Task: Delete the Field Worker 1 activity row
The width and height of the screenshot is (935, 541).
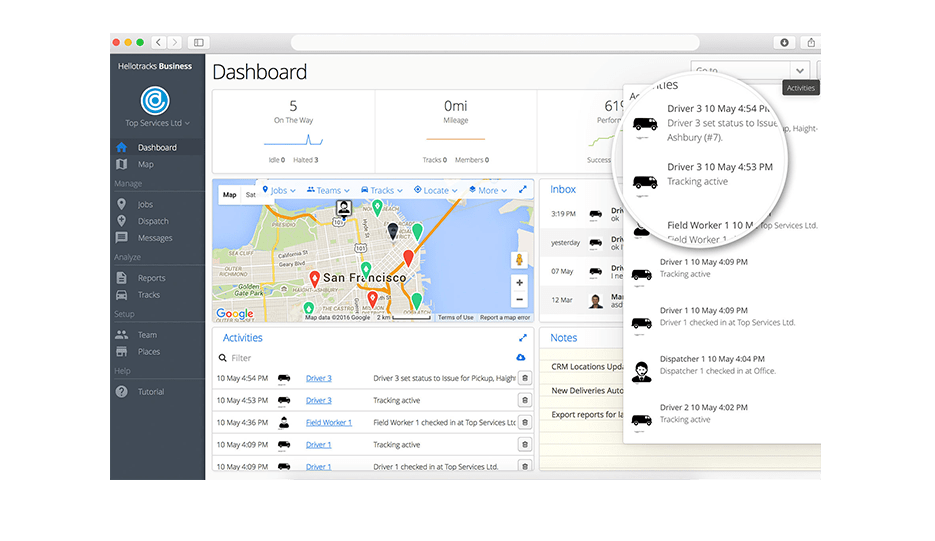Action: coord(525,422)
